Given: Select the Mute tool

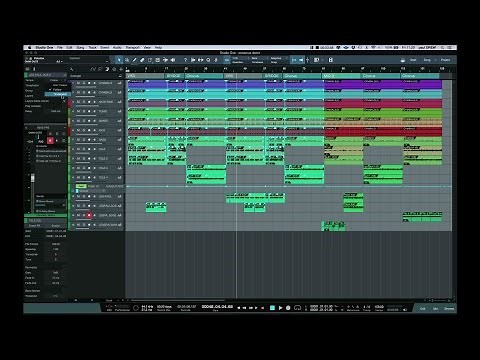Looking at the screenshot, I should (158, 60).
